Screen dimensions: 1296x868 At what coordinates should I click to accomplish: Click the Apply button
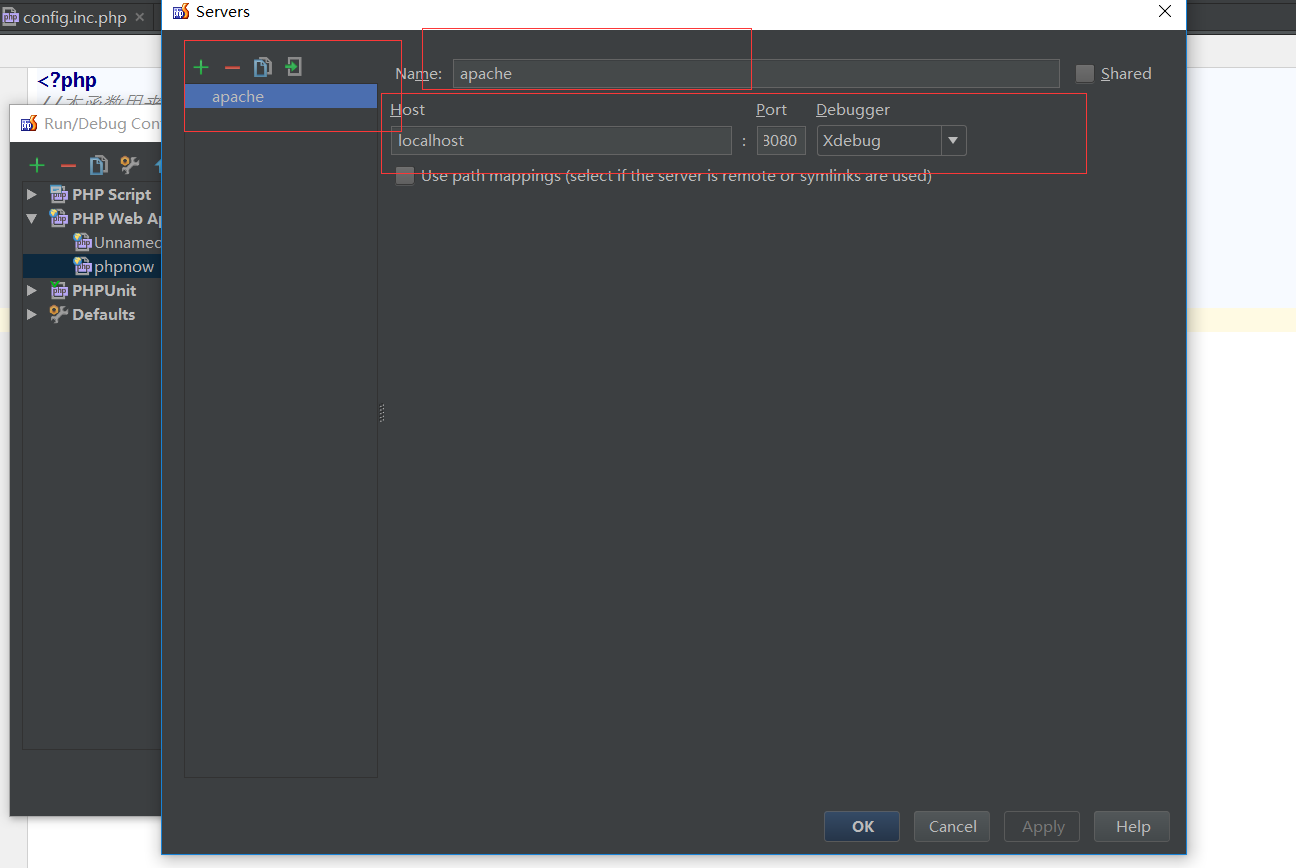1042,827
